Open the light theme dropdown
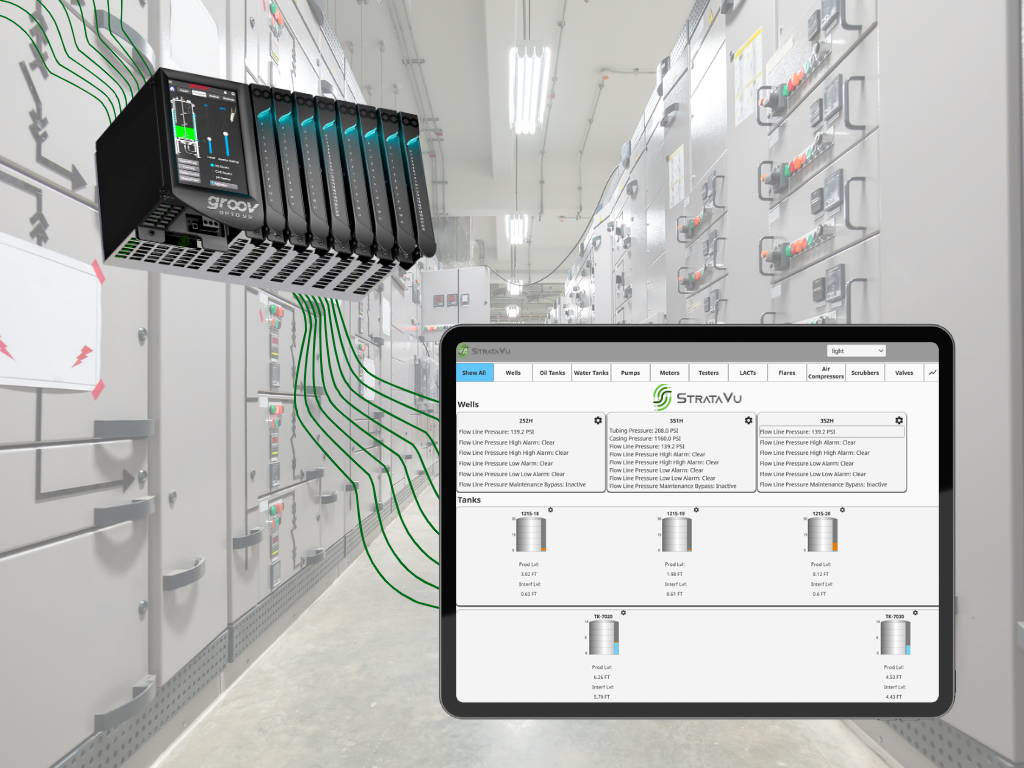 [x=856, y=350]
